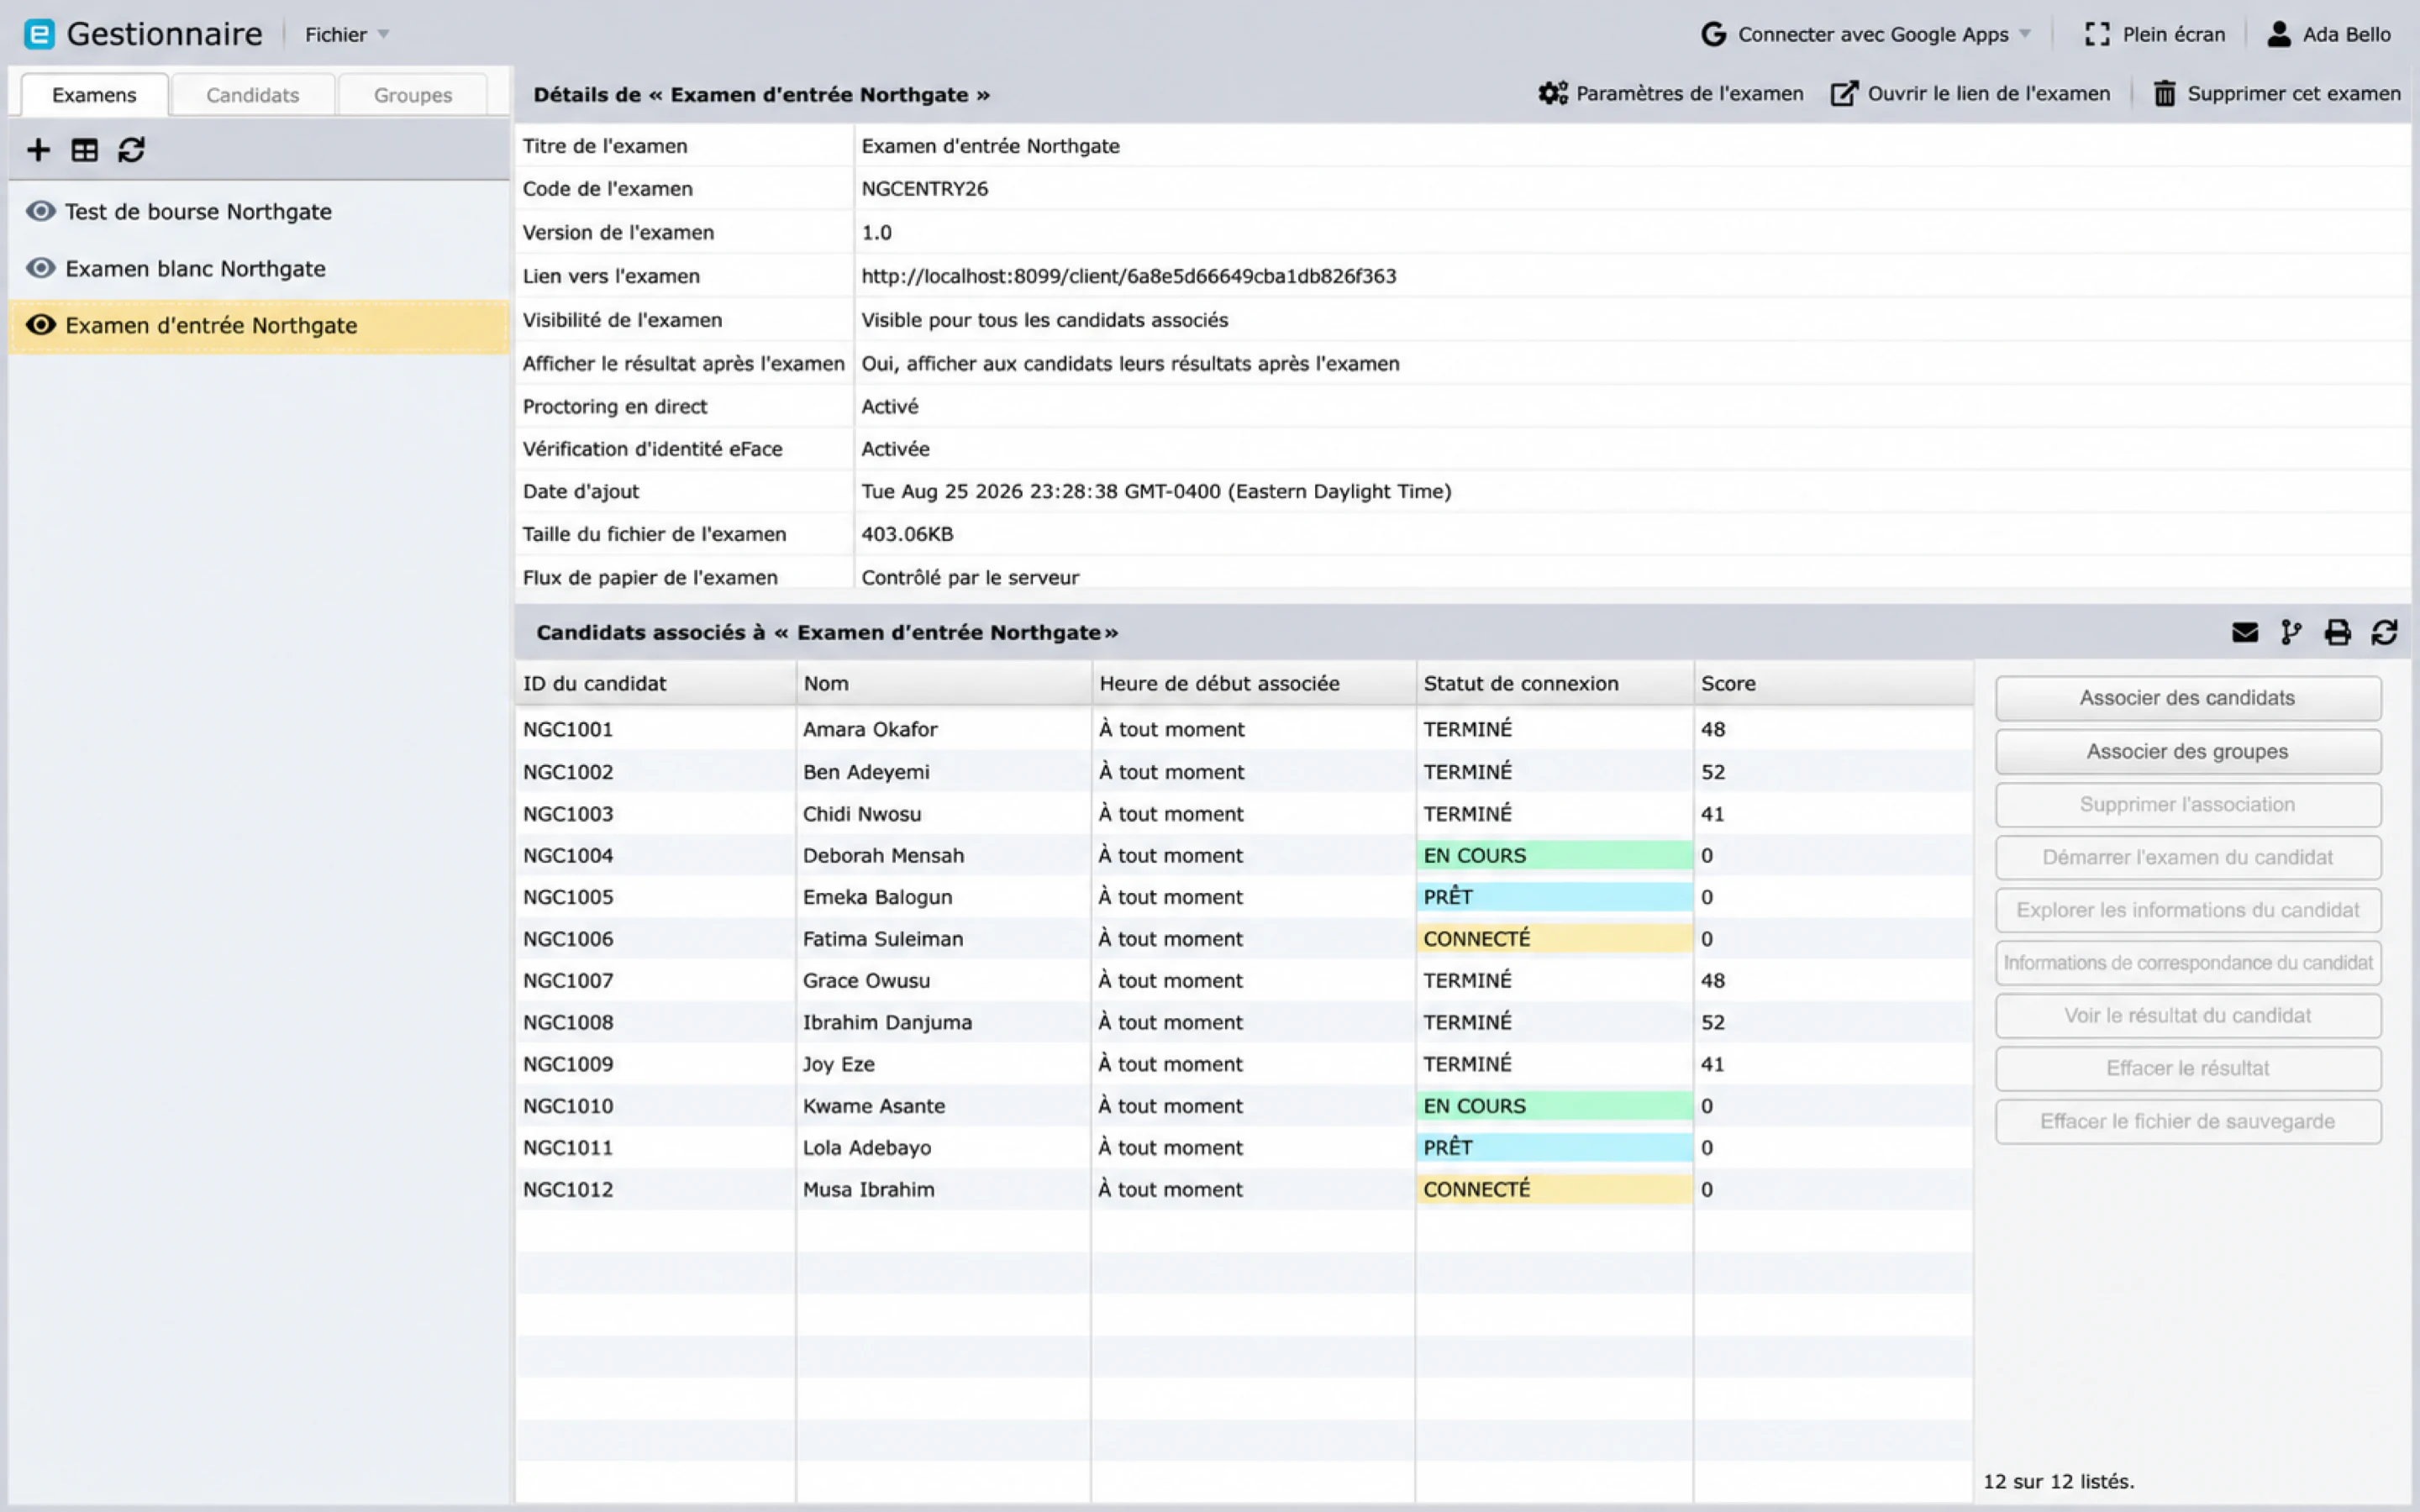Click the Plein écran fullscreen icon
The height and width of the screenshot is (1512, 2420).
[2098, 34]
